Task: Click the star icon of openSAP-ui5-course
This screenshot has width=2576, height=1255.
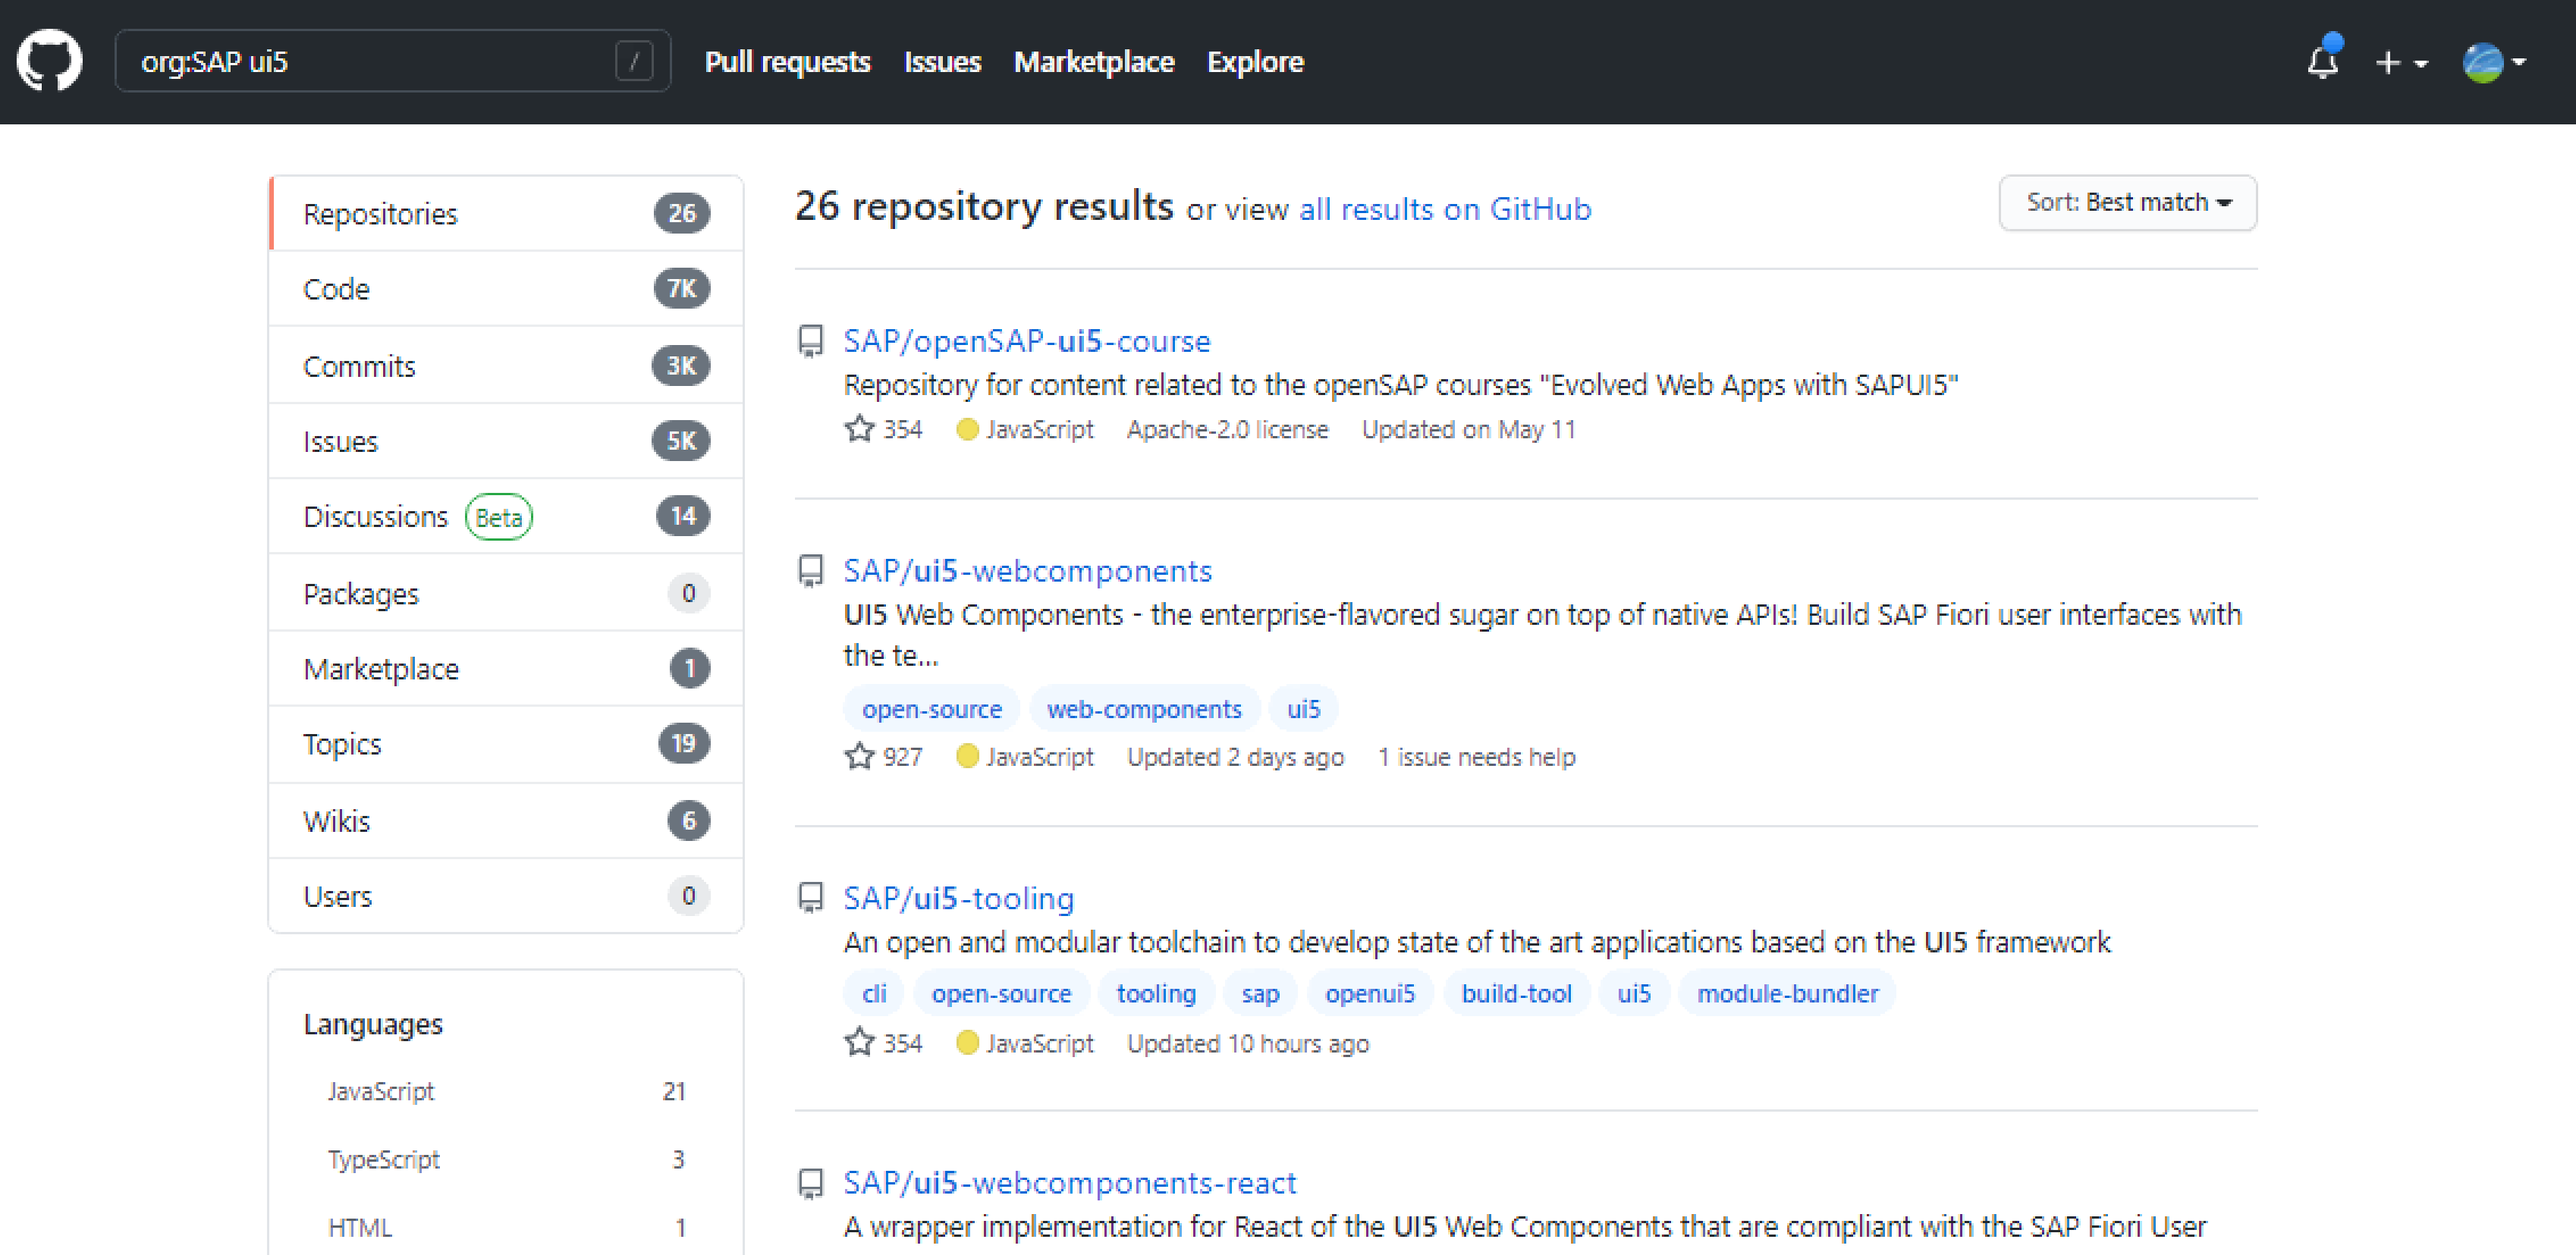Action: (x=859, y=429)
